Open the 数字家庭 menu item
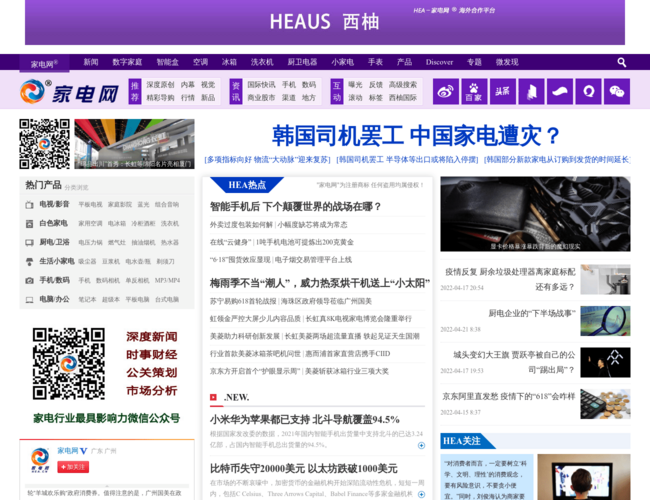Image resolution: width=650 pixels, height=500 pixels. tap(127, 62)
